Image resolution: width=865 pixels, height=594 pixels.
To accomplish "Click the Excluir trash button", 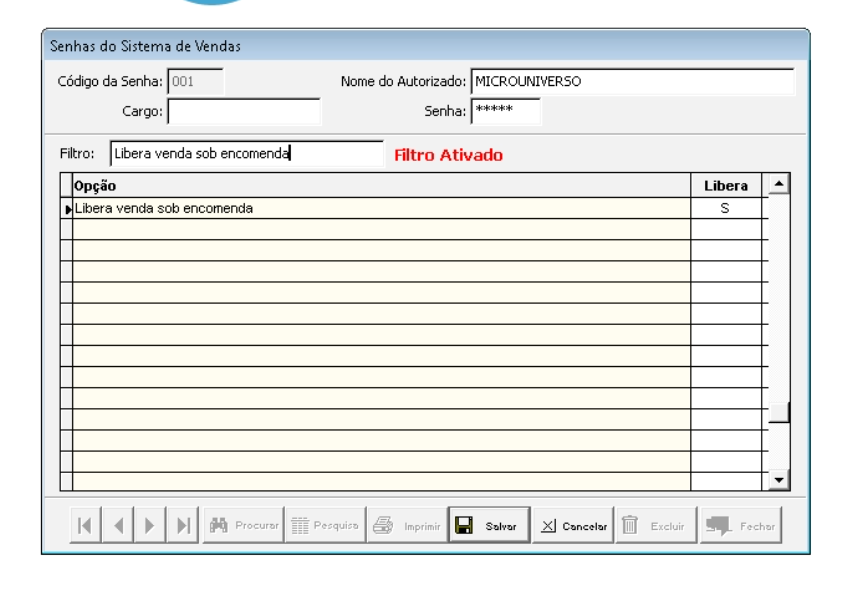I will point(653,525).
